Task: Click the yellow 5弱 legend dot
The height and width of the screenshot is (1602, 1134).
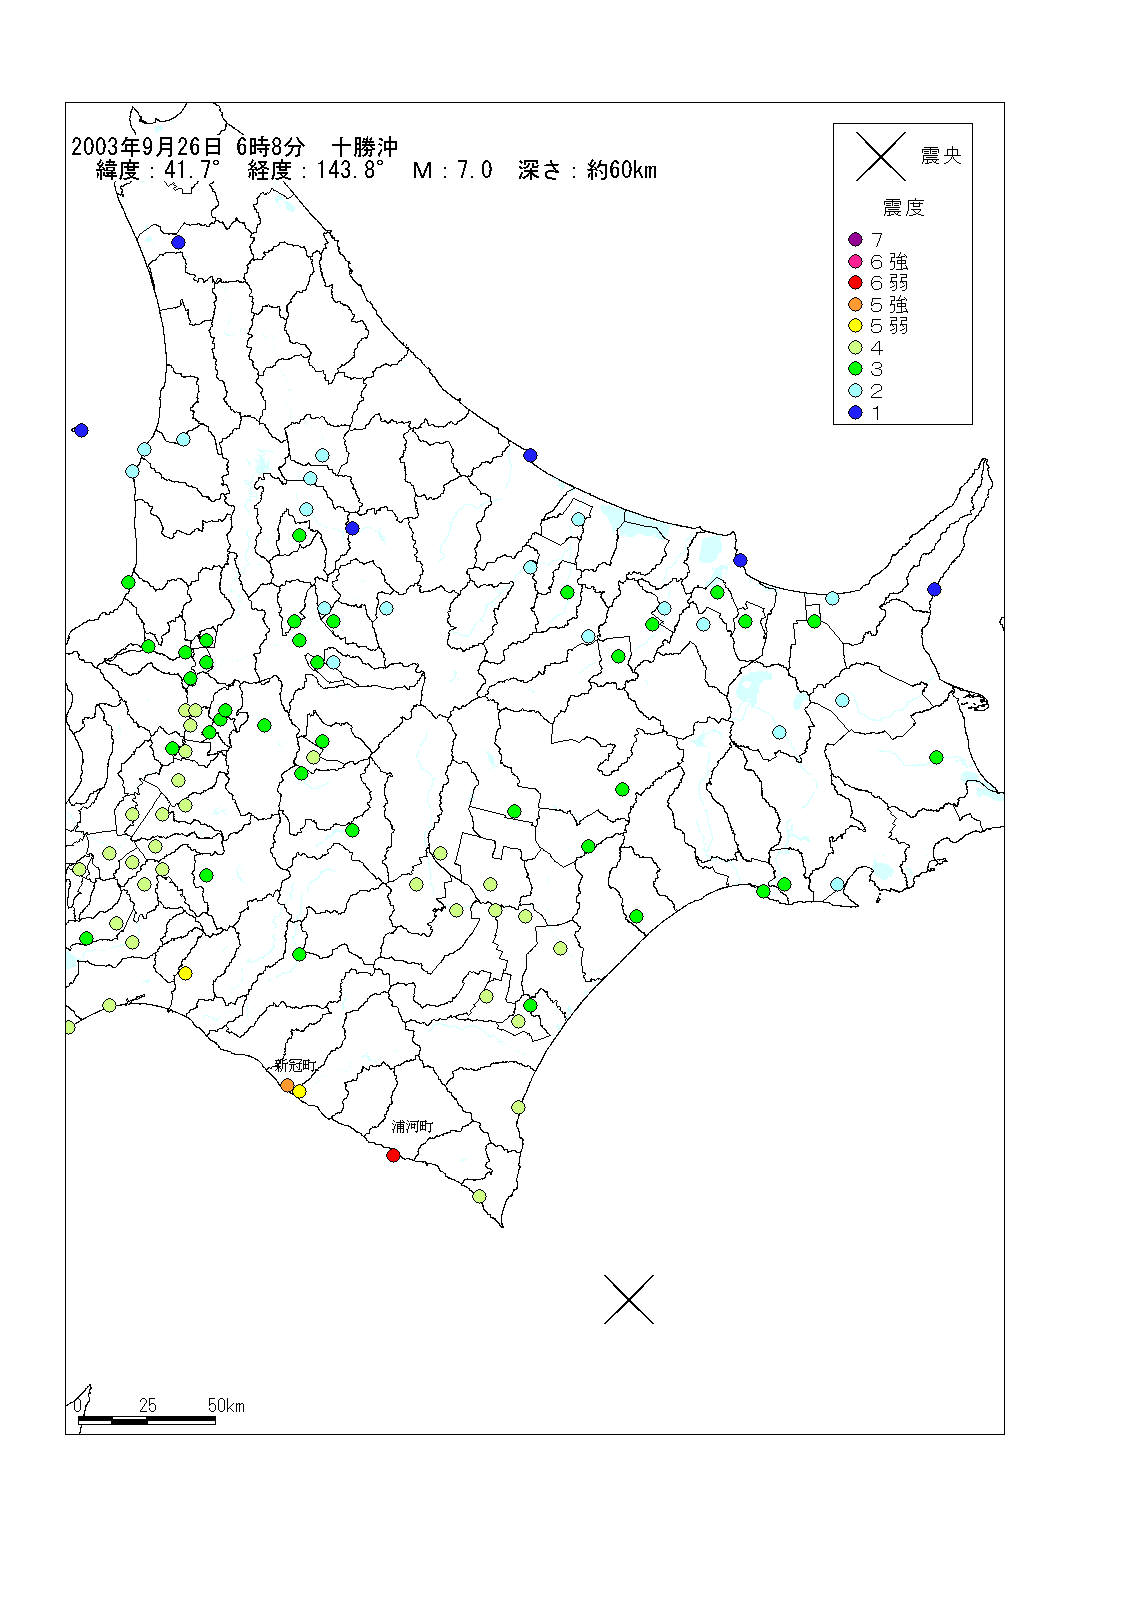Action: coord(855,325)
